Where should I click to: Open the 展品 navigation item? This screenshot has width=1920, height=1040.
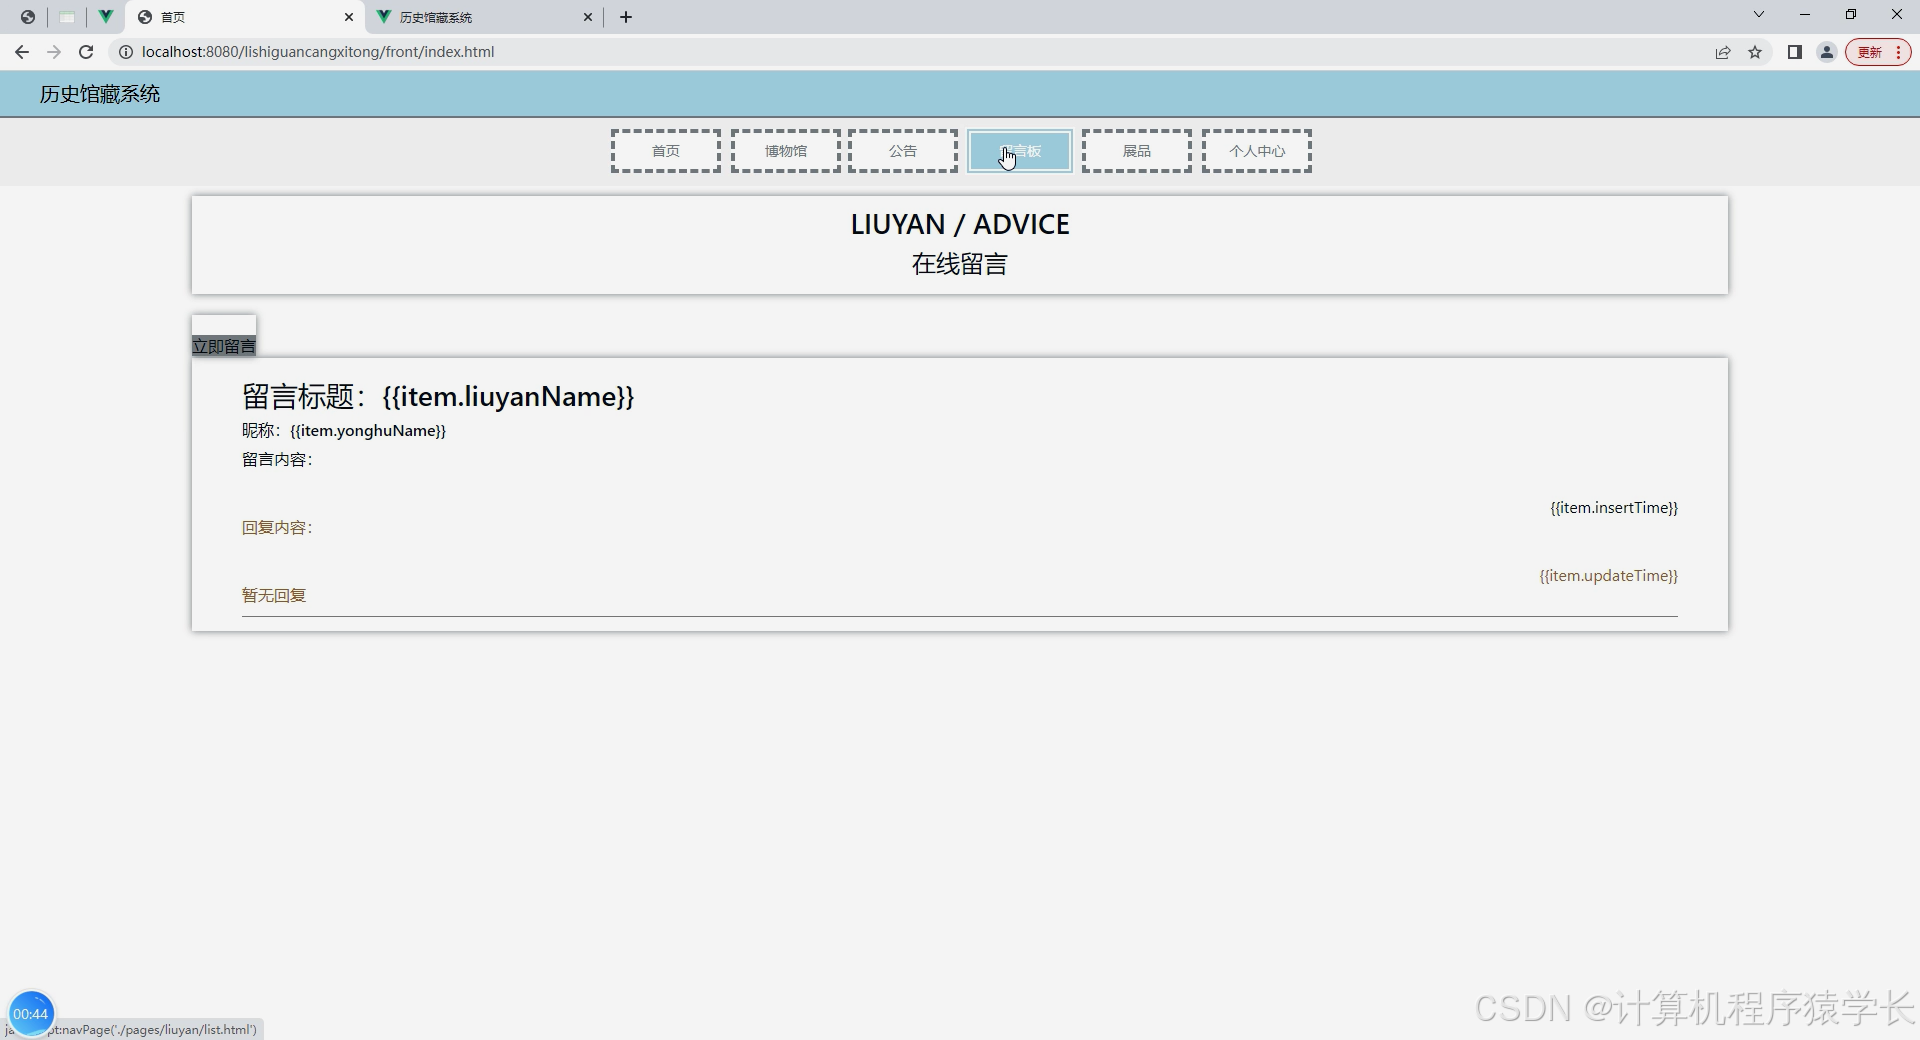point(1137,151)
